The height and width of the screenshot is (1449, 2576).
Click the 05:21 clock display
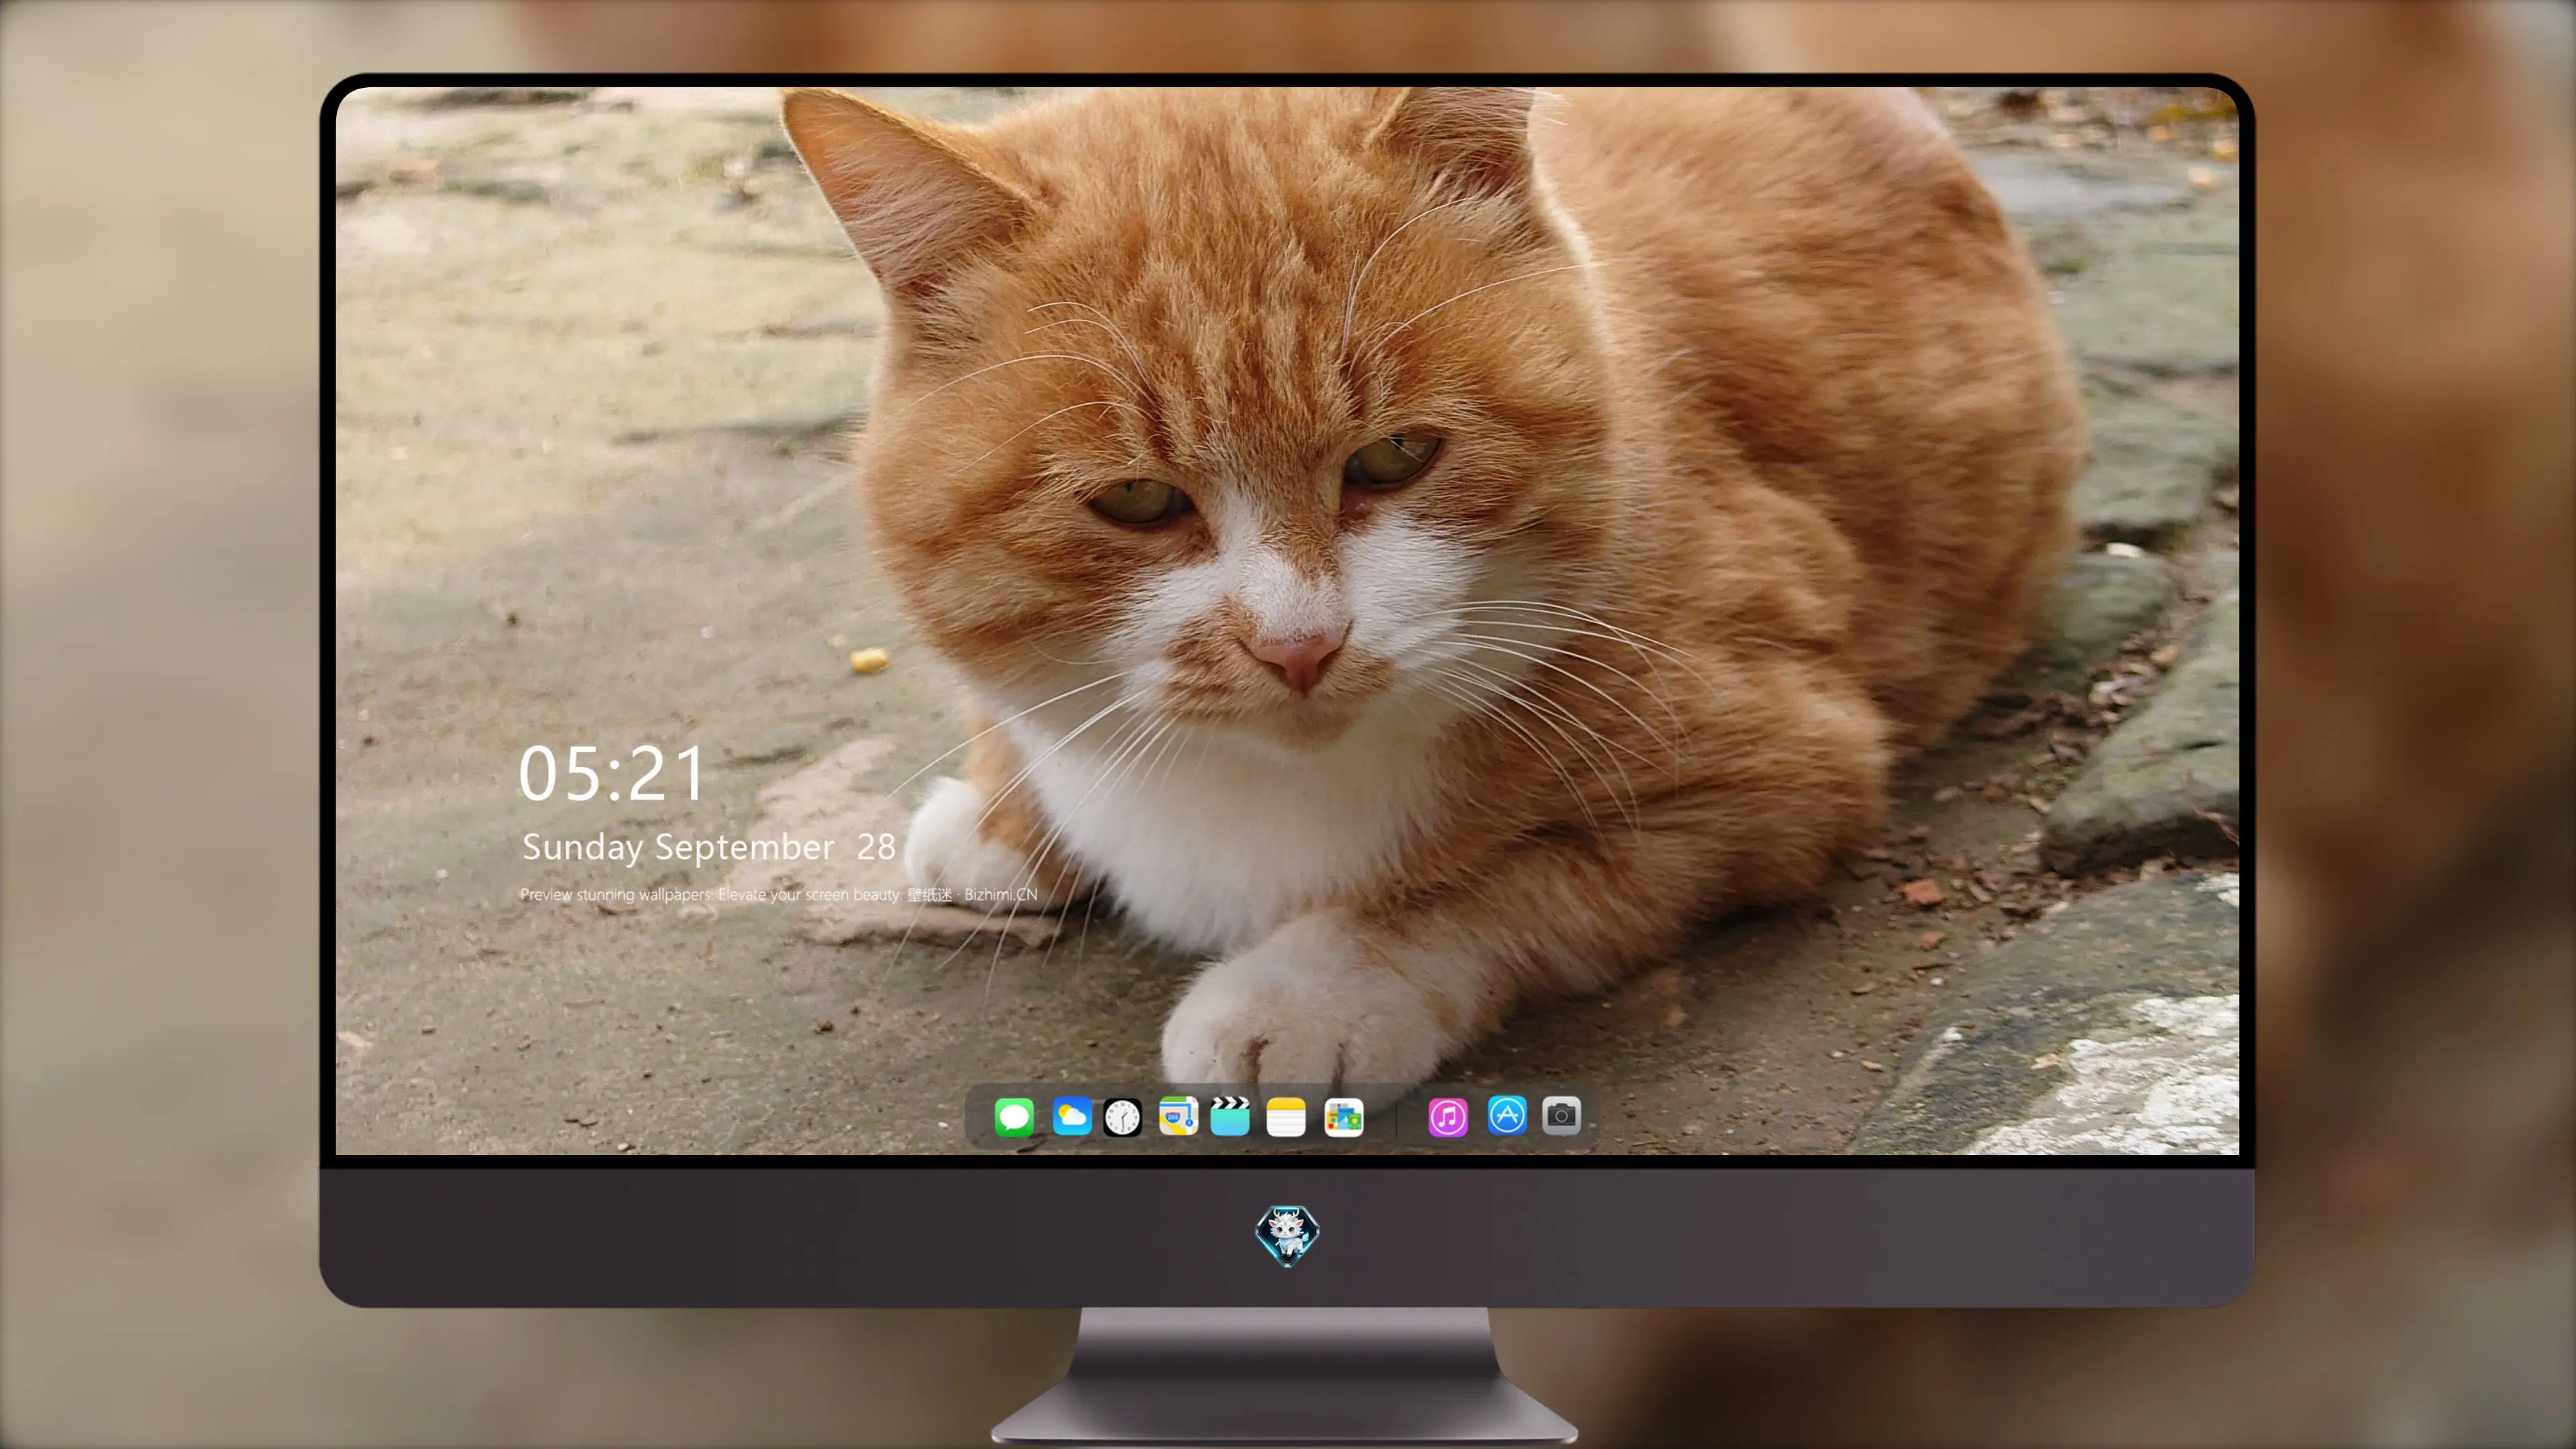611,774
